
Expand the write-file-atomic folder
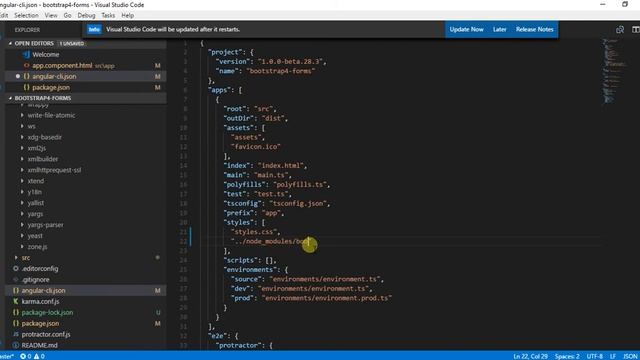(x=51, y=116)
